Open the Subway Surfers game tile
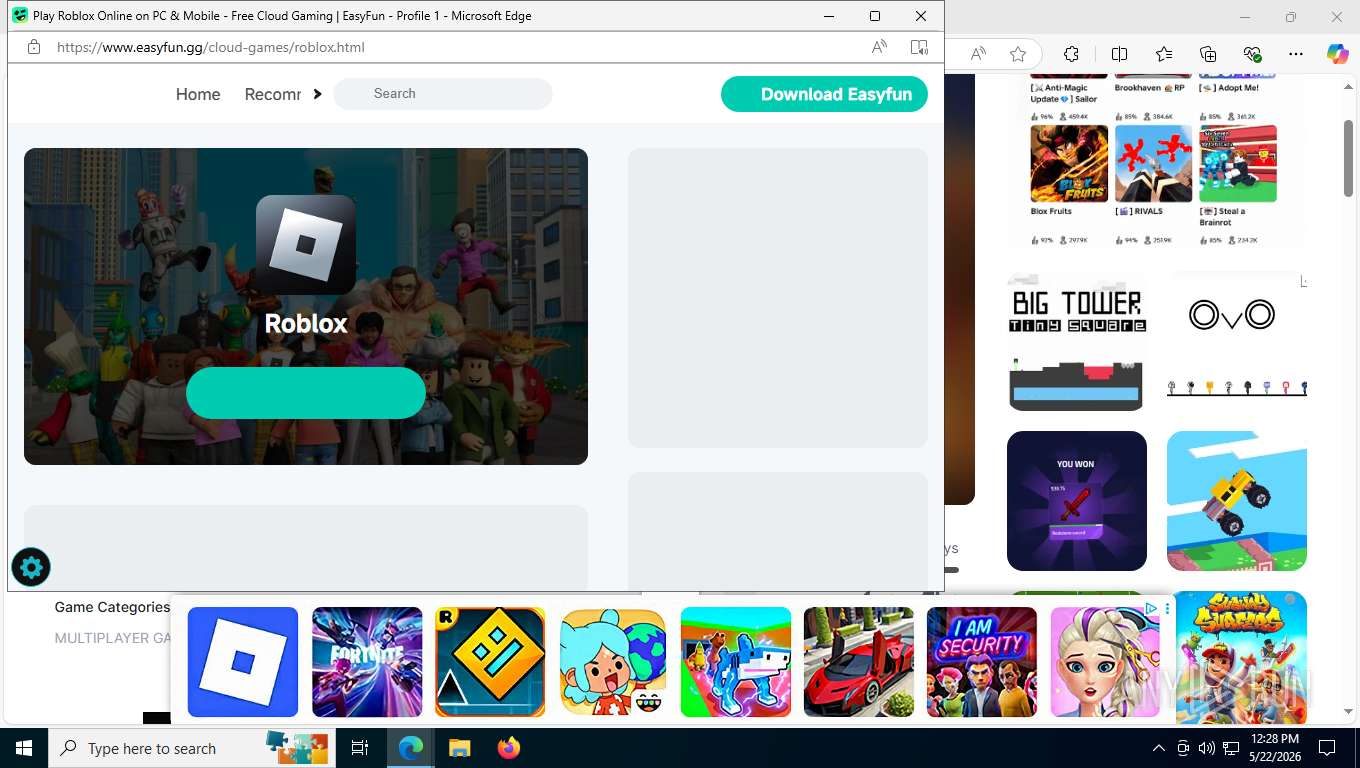 [x=1241, y=658]
